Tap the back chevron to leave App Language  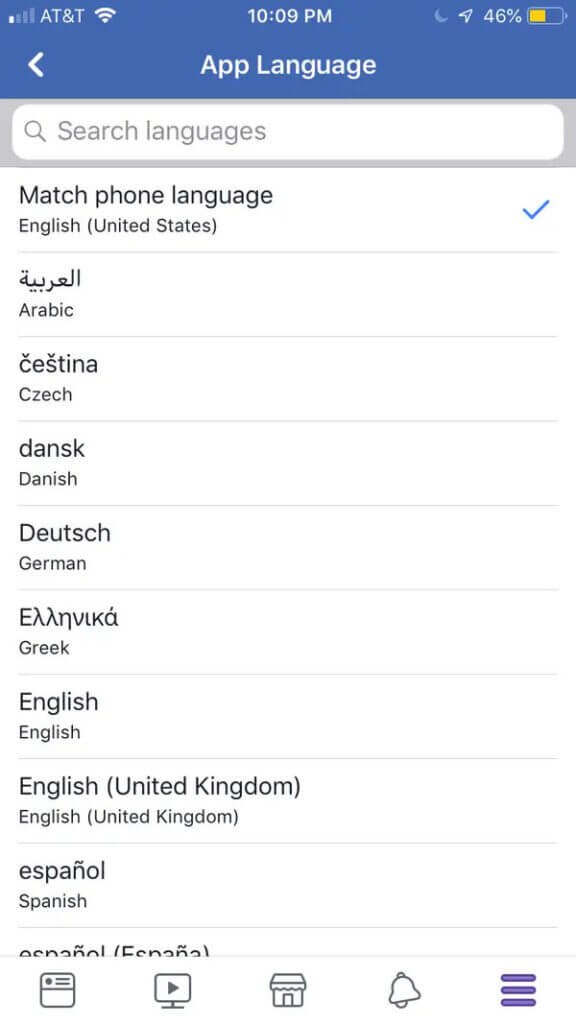tap(36, 63)
